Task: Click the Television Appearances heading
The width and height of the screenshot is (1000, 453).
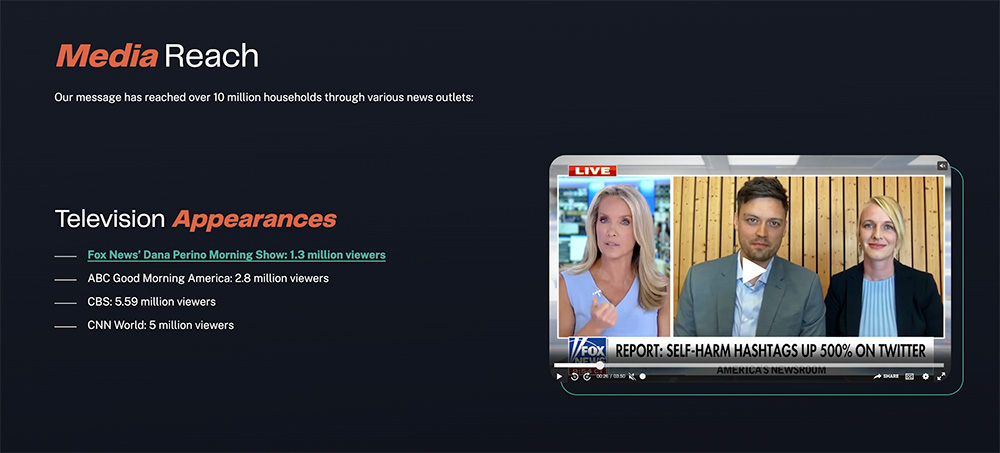Action: [196, 219]
